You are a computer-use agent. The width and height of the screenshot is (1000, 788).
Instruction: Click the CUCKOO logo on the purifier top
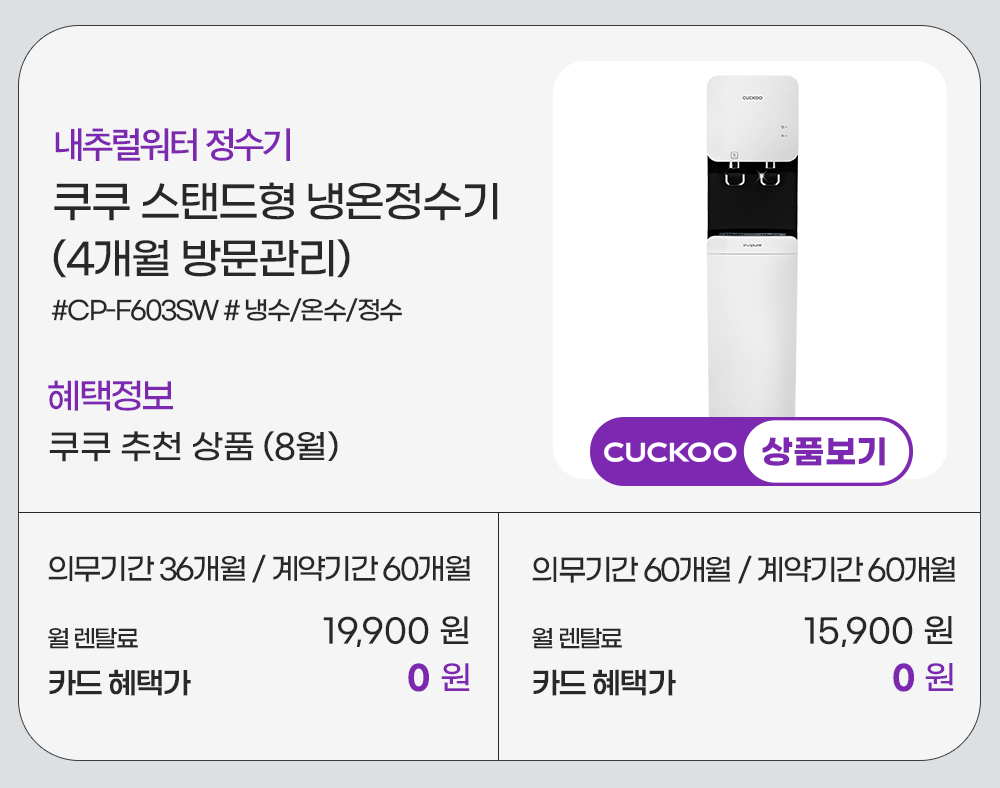point(753,98)
